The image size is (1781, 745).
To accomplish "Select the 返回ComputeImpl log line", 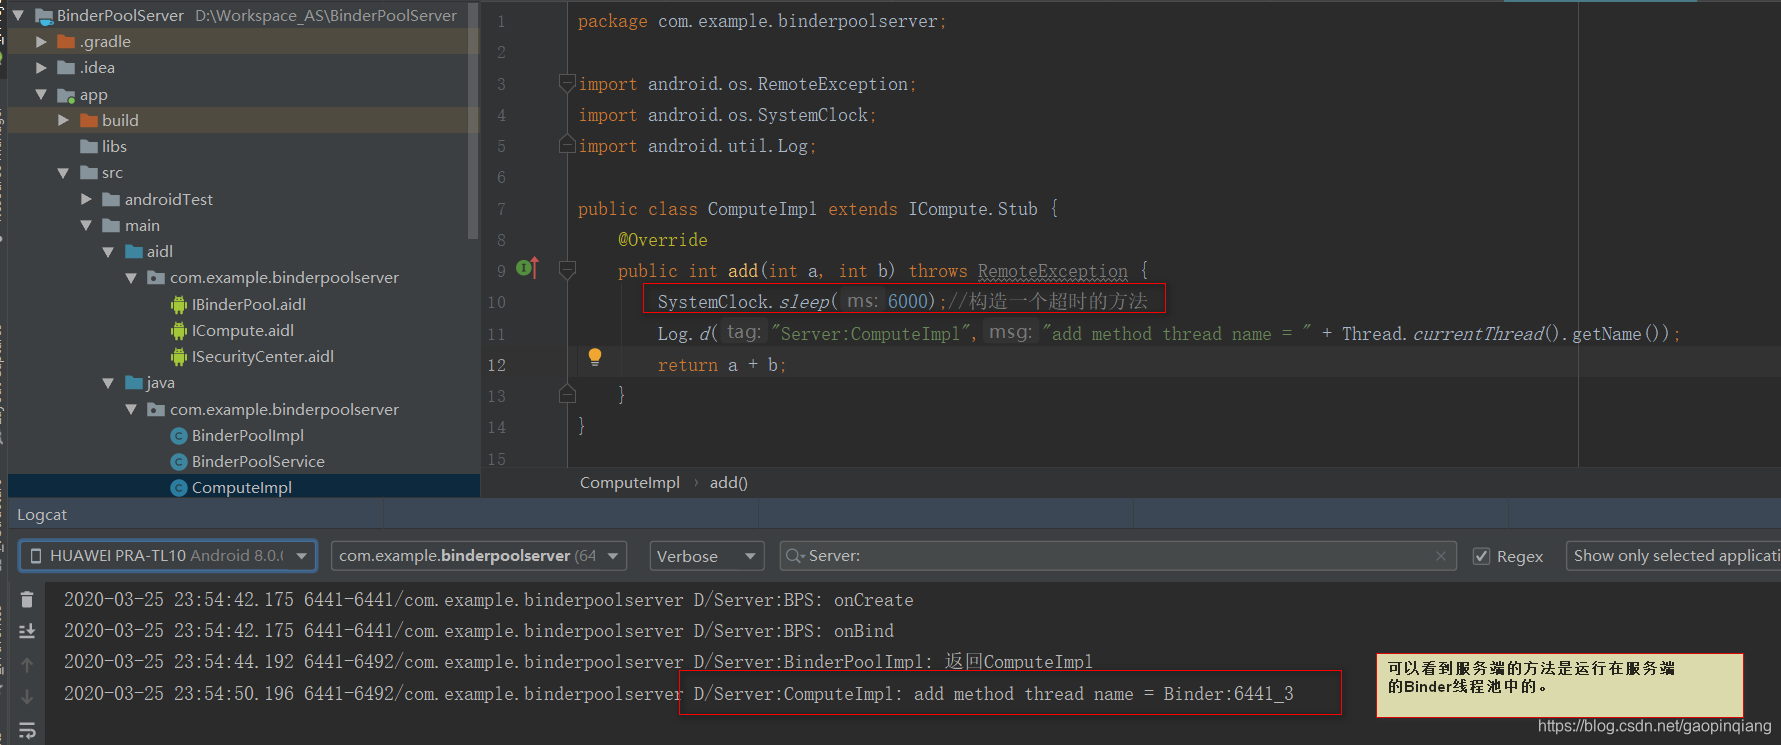I will 578,662.
